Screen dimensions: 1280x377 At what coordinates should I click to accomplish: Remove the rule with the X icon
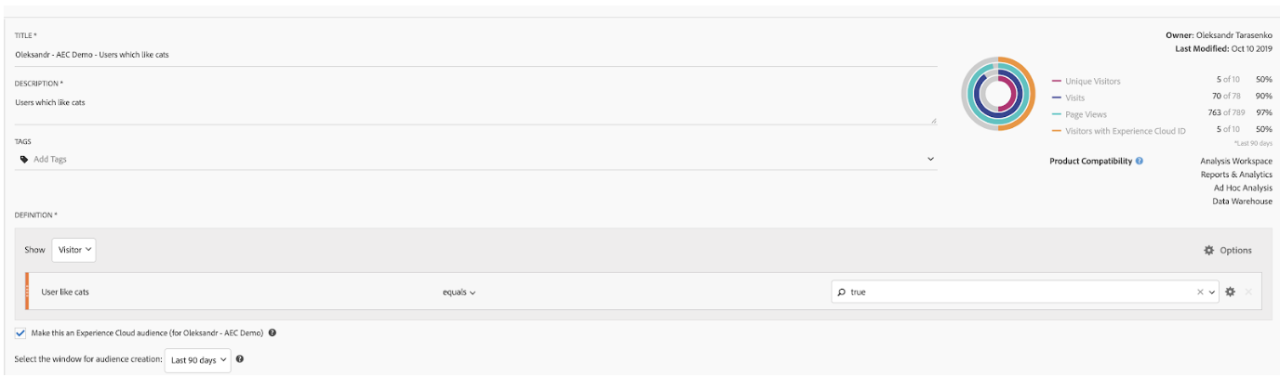1248,292
